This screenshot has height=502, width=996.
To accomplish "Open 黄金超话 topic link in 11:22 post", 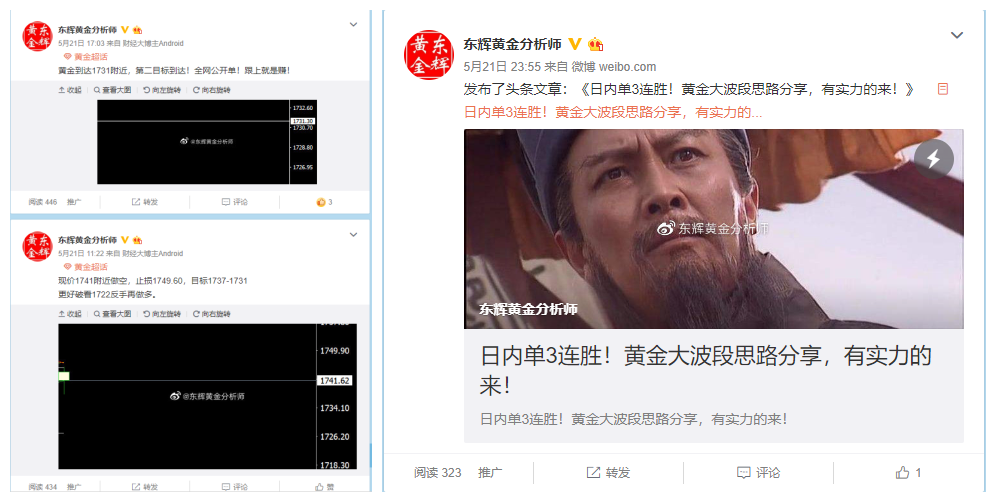I will [x=86, y=267].
